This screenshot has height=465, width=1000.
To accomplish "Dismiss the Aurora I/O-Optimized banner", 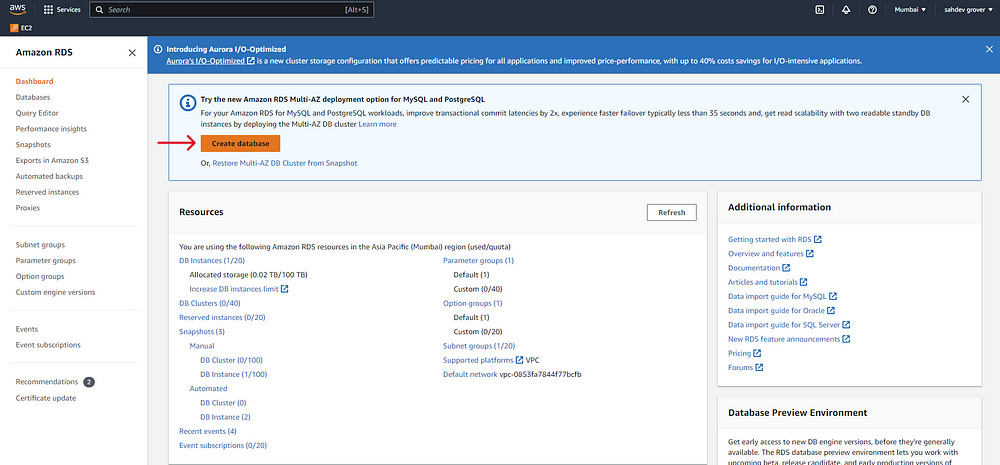I will coord(989,49).
